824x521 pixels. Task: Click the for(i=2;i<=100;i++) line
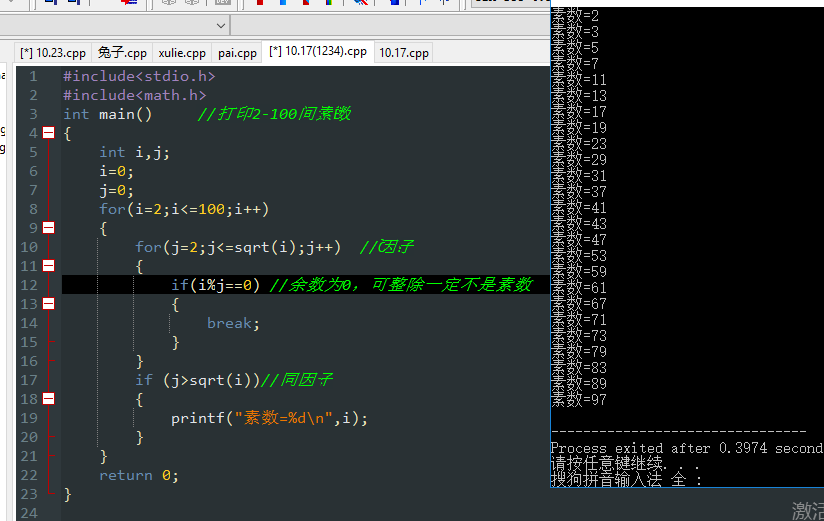pos(184,209)
